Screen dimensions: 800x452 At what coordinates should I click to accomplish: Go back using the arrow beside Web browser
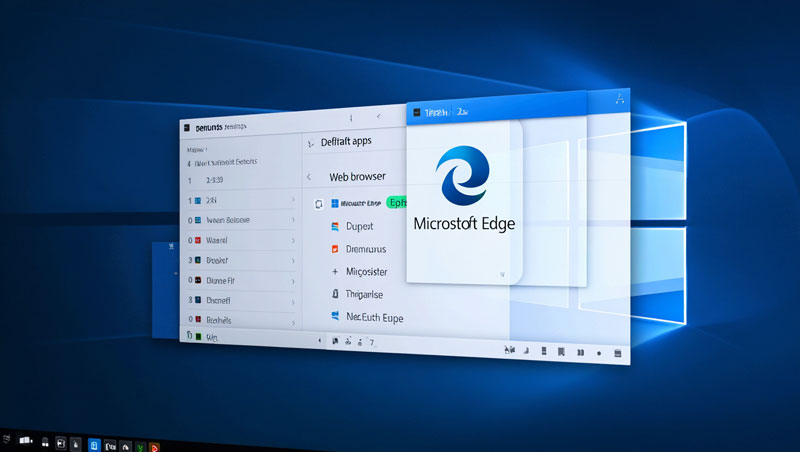coord(309,177)
